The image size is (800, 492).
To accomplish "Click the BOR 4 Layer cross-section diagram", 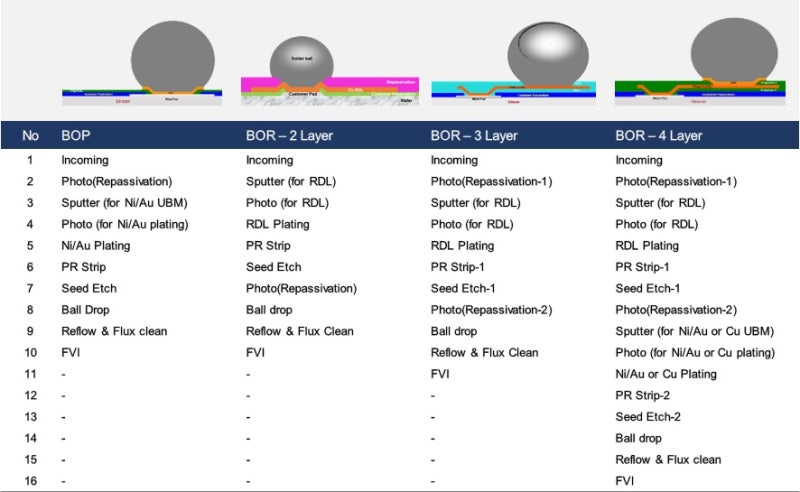I will pyautogui.click(x=700, y=61).
